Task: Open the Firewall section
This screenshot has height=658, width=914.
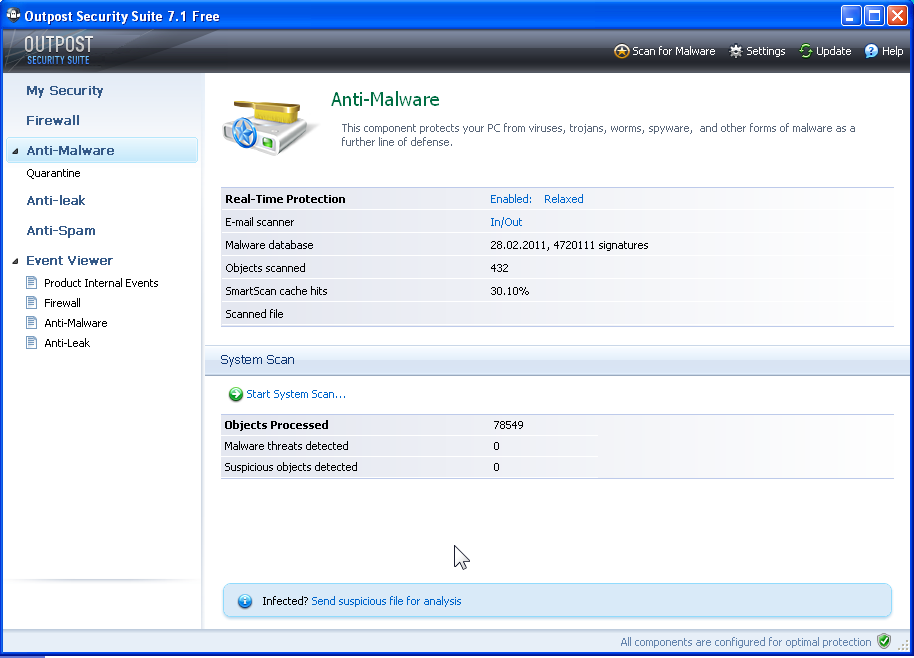Action: (x=53, y=121)
